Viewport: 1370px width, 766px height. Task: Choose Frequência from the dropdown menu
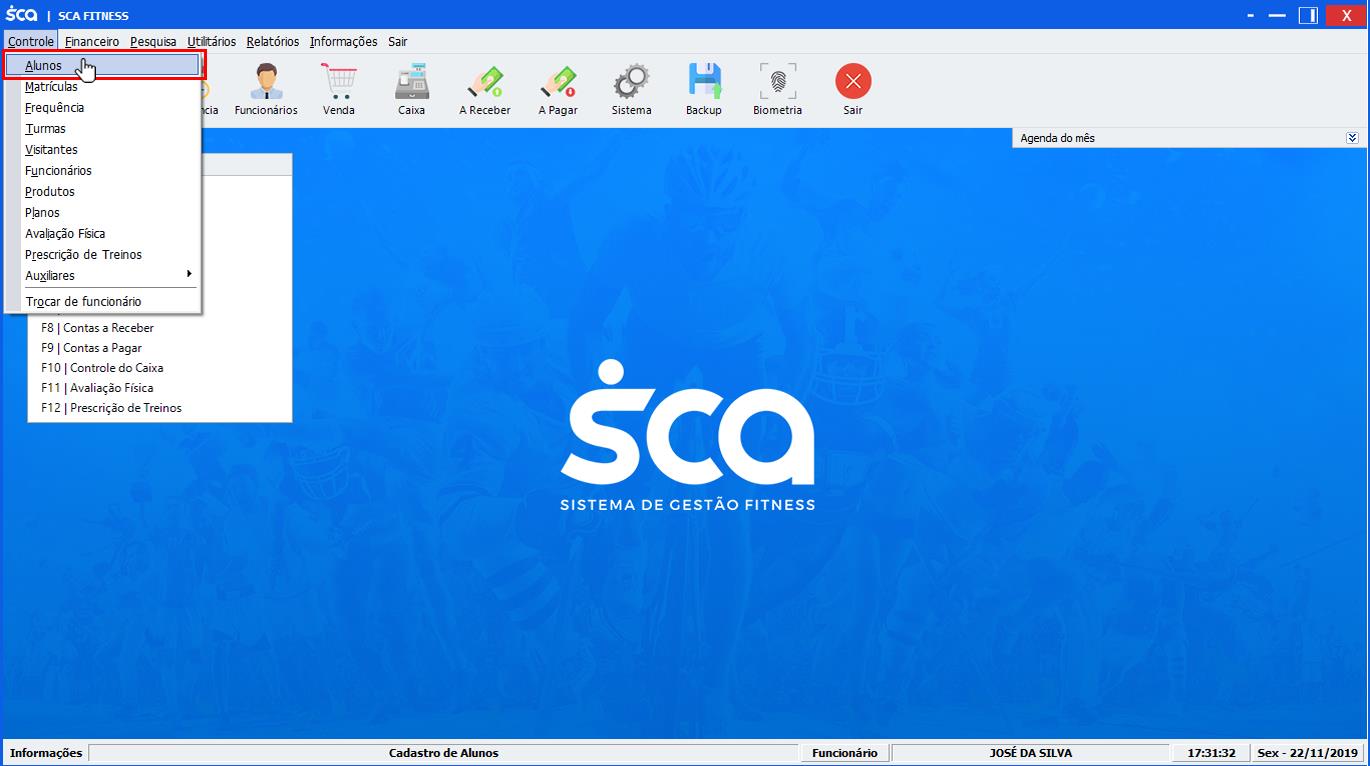[110, 108]
